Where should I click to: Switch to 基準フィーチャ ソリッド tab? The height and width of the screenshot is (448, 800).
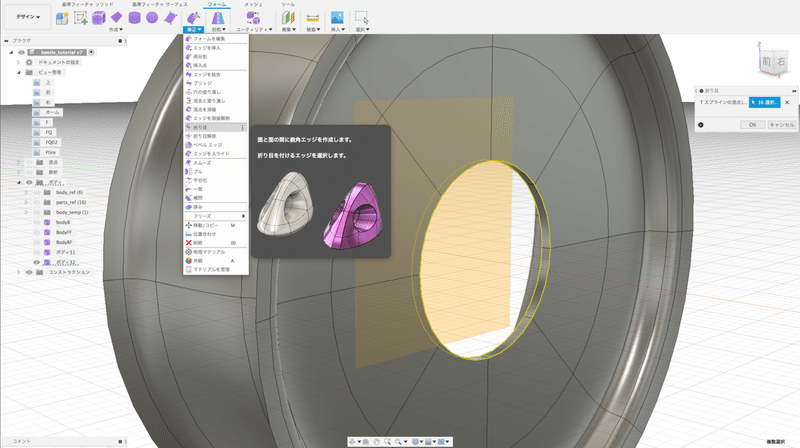pyautogui.click(x=88, y=4)
